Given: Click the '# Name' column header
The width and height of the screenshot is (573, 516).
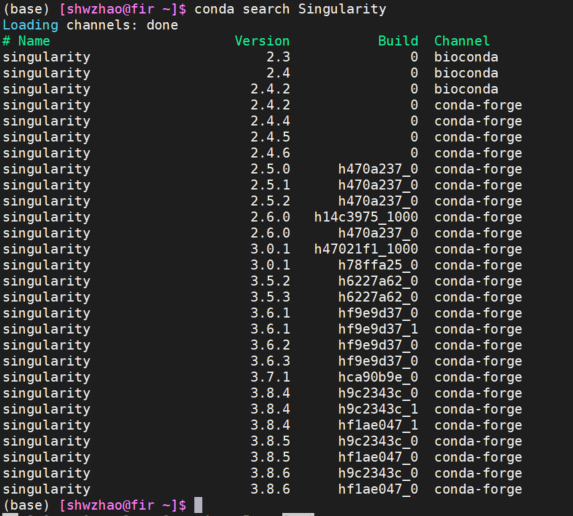Looking at the screenshot, I should [x=26, y=41].
